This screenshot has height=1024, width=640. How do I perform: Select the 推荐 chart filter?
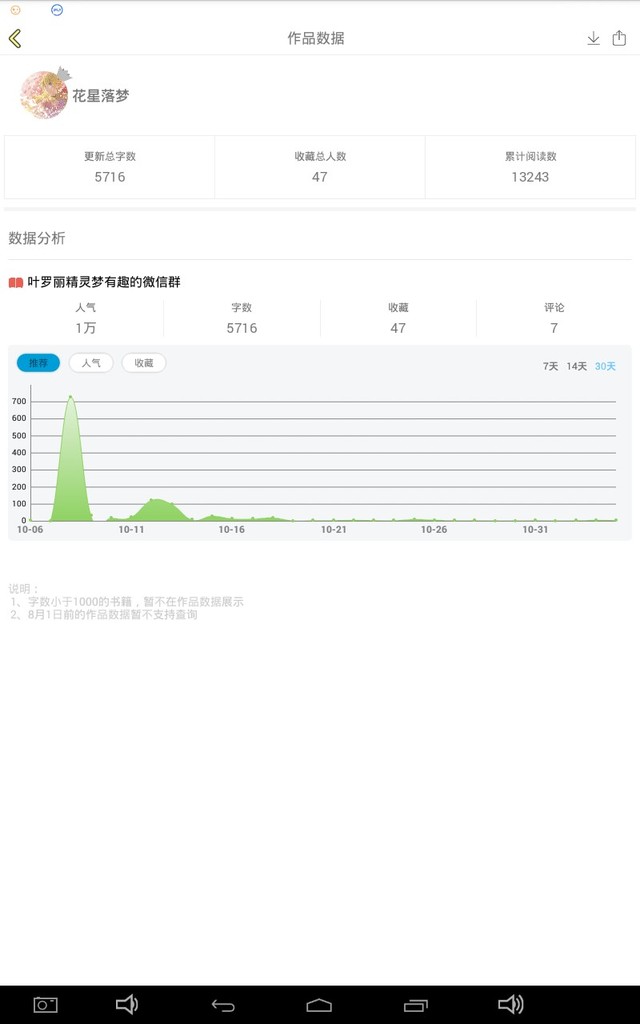[x=38, y=363]
